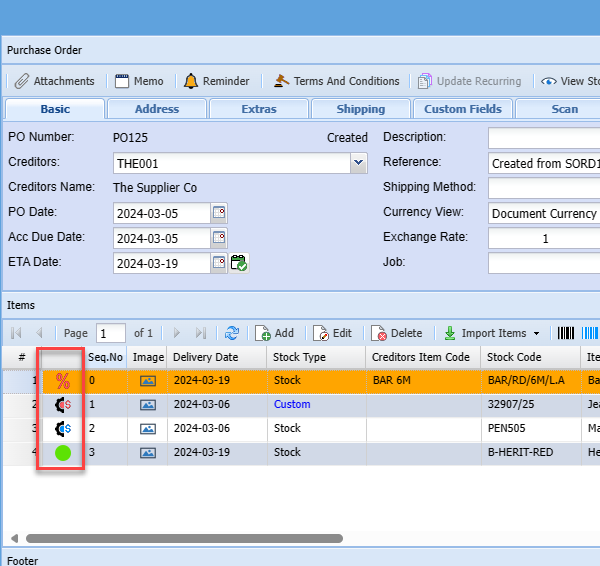This screenshot has width=600, height=566.
Task: Open the Acc Due Date calendar picker
Action: point(219,238)
